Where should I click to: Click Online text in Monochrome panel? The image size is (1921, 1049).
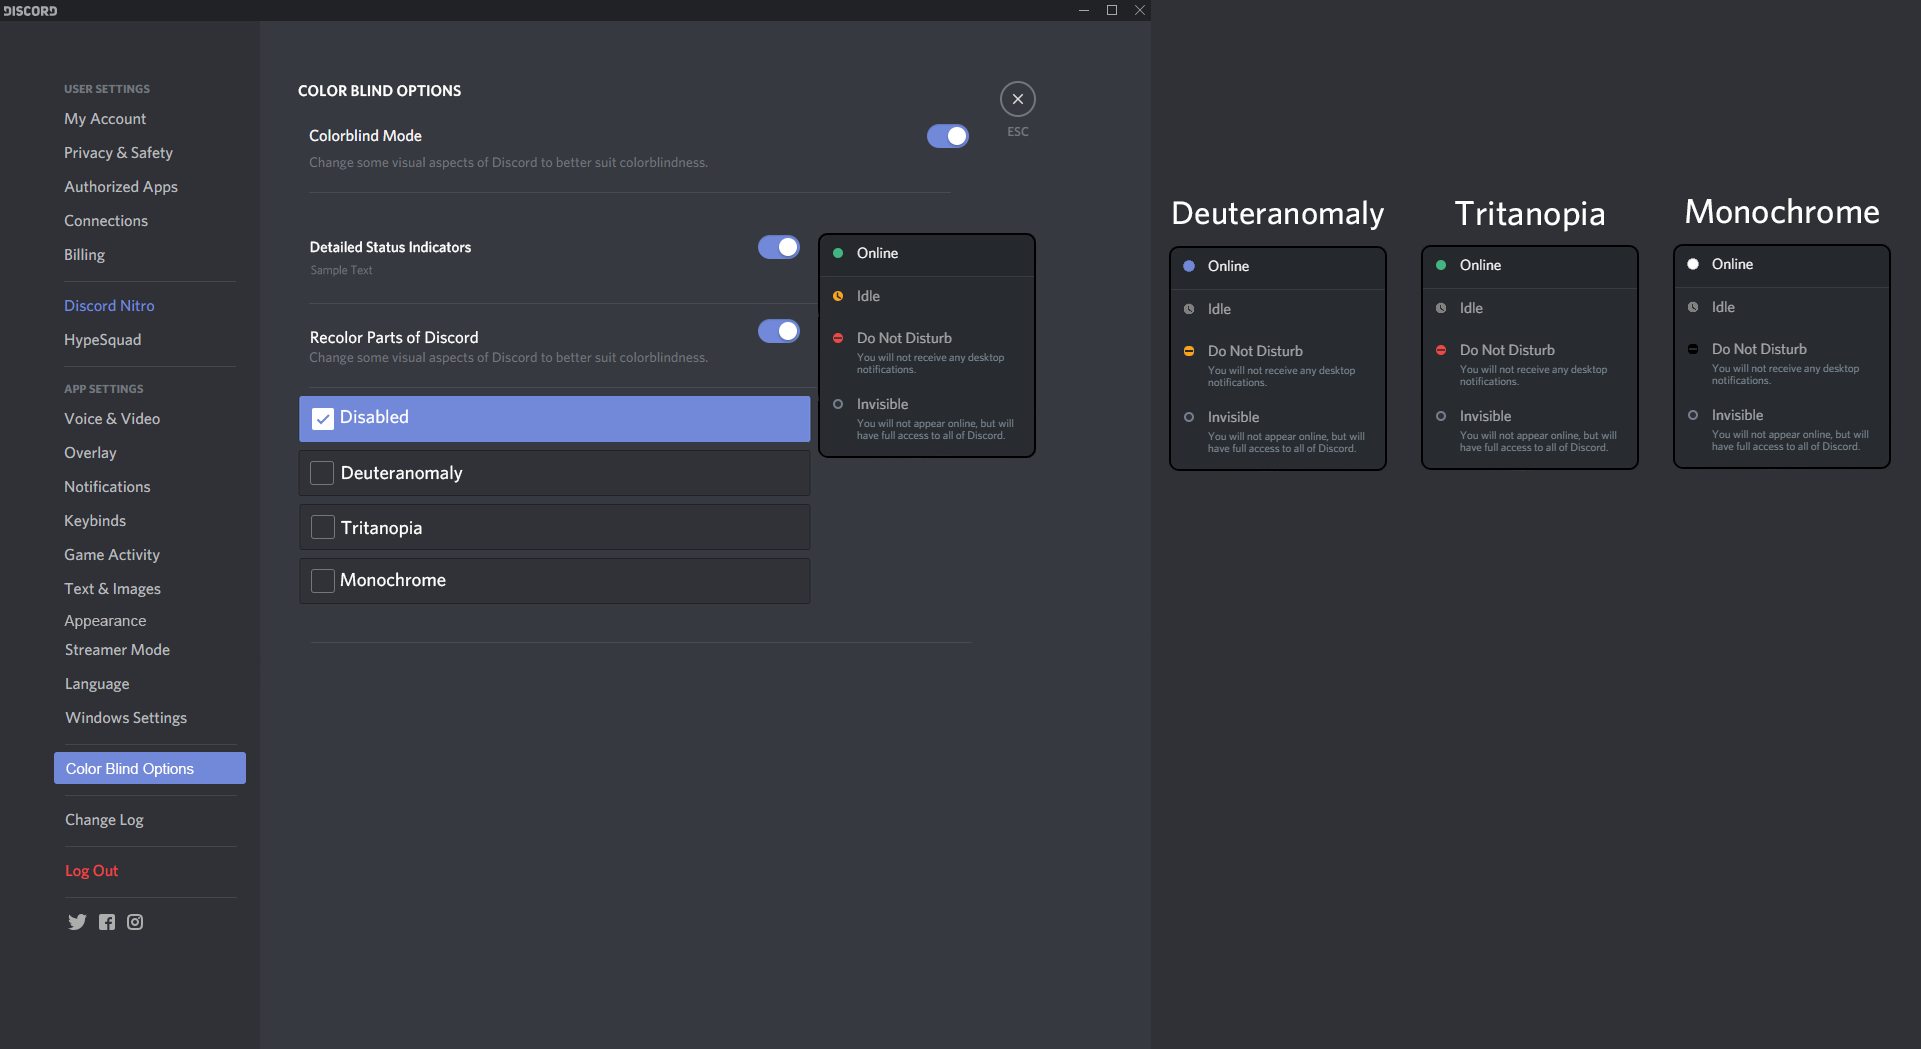(x=1732, y=264)
